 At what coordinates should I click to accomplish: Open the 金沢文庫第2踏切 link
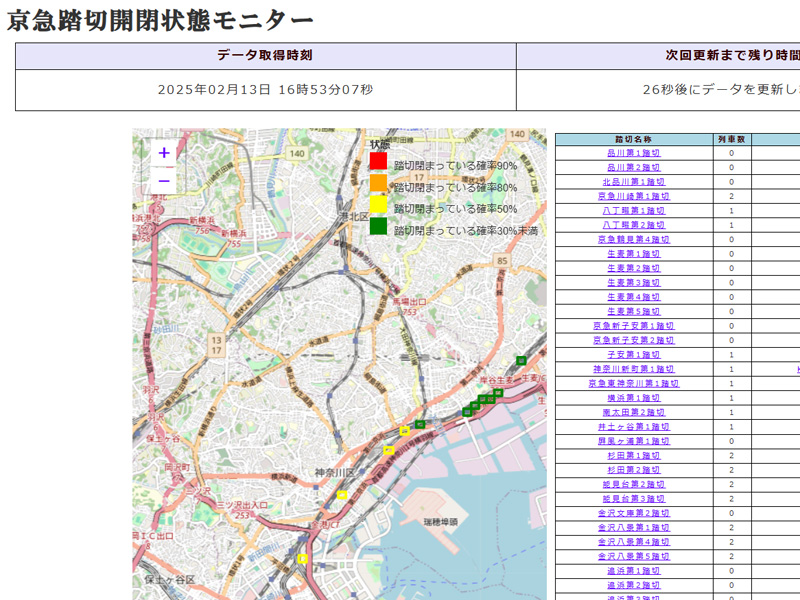(x=634, y=513)
